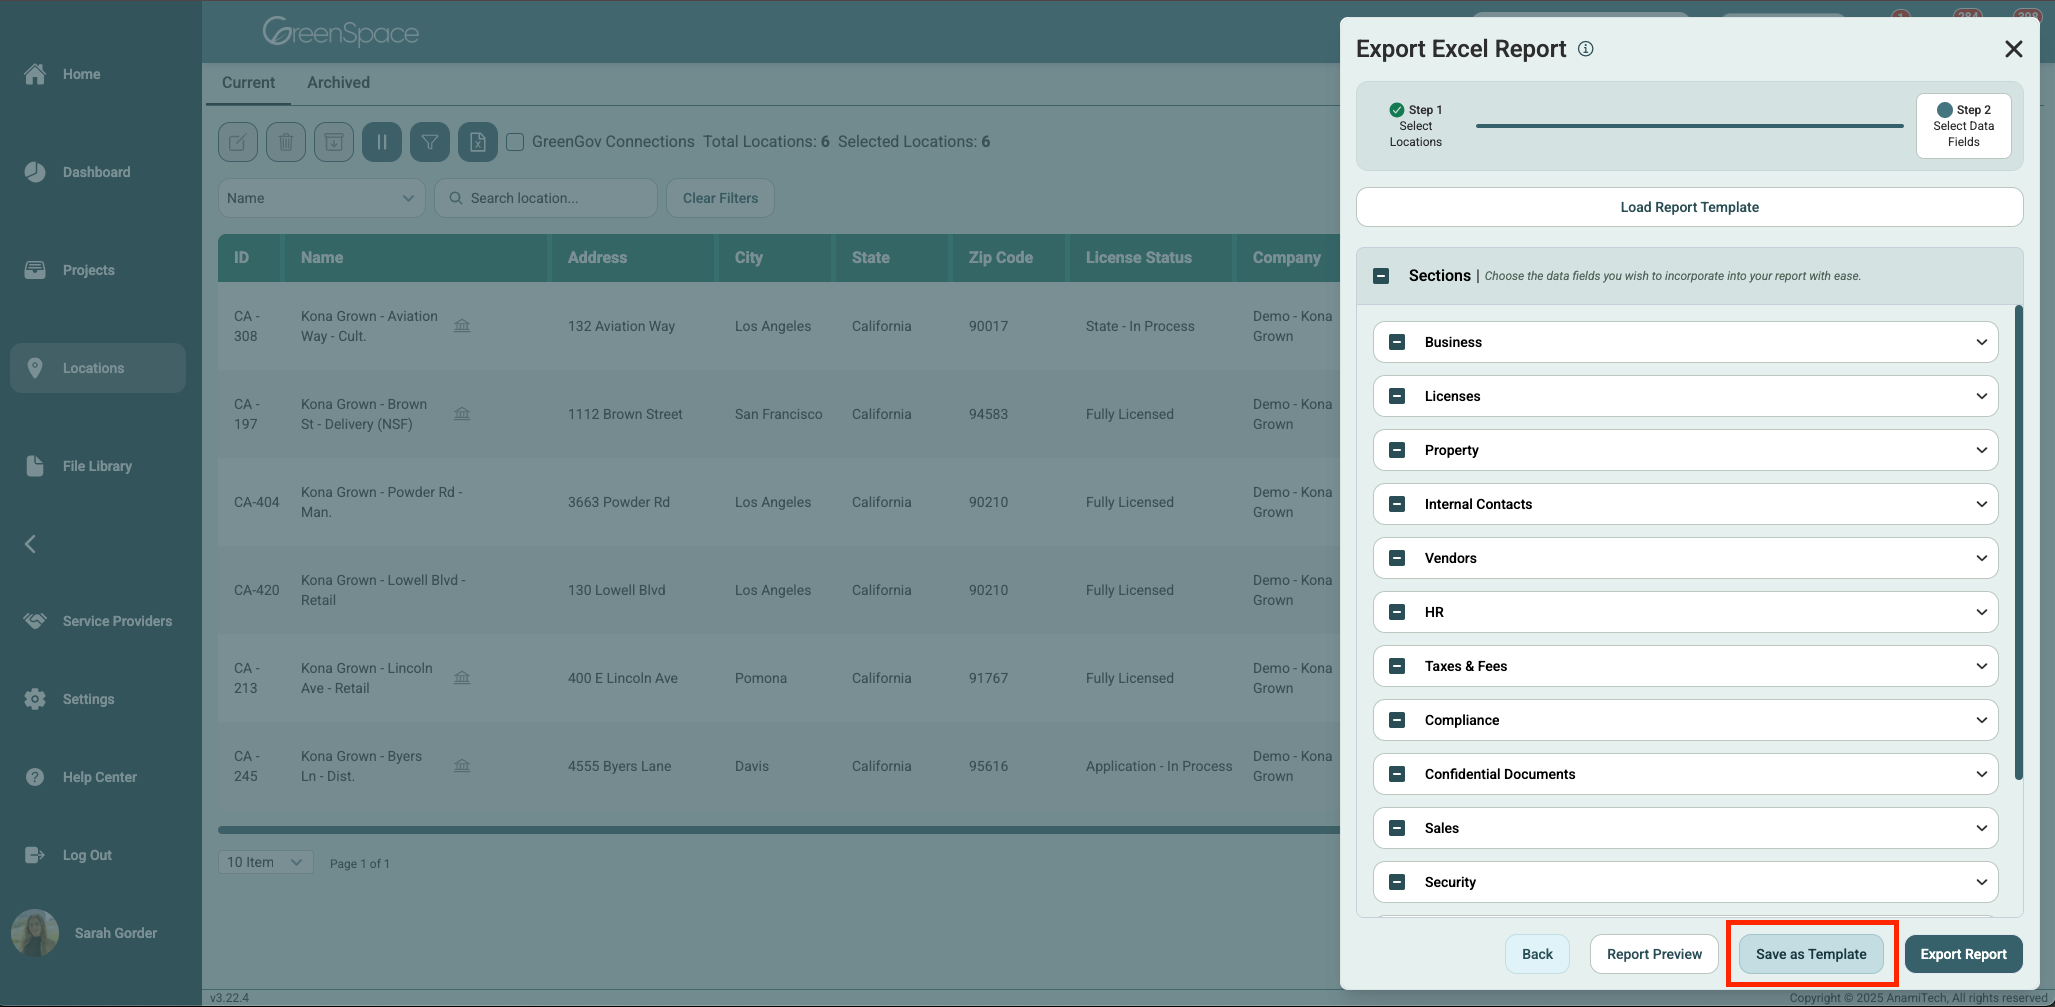Expand the Compliance section chevron
Screen dimensions: 2055x1007
(1982, 720)
